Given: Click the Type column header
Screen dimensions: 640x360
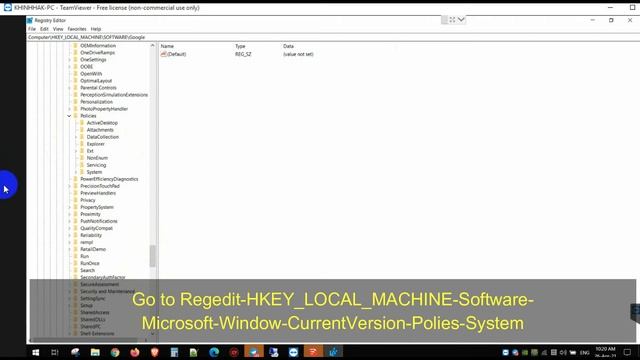Looking at the screenshot, I should [240, 46].
